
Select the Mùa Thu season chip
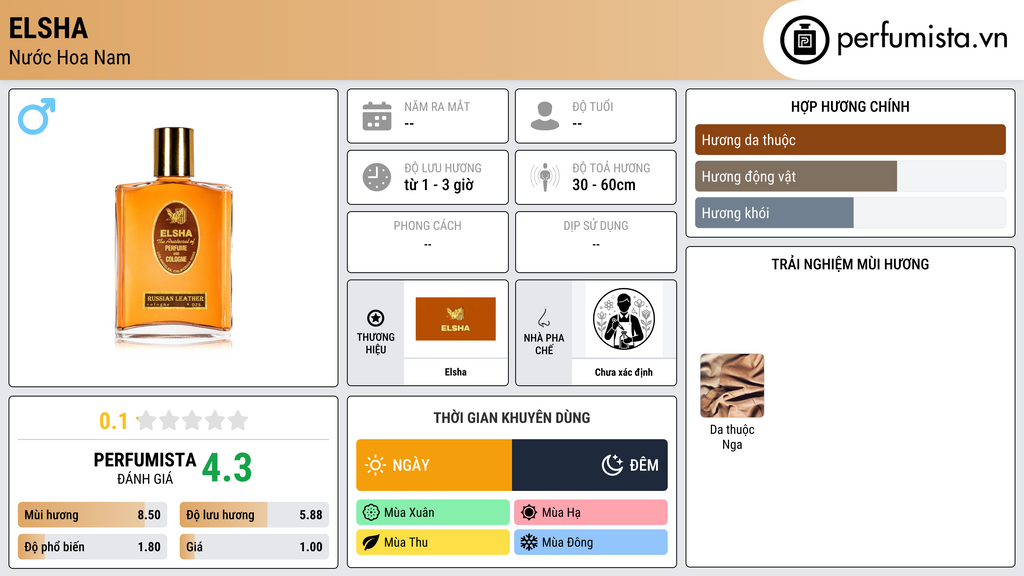pyautogui.click(x=433, y=542)
